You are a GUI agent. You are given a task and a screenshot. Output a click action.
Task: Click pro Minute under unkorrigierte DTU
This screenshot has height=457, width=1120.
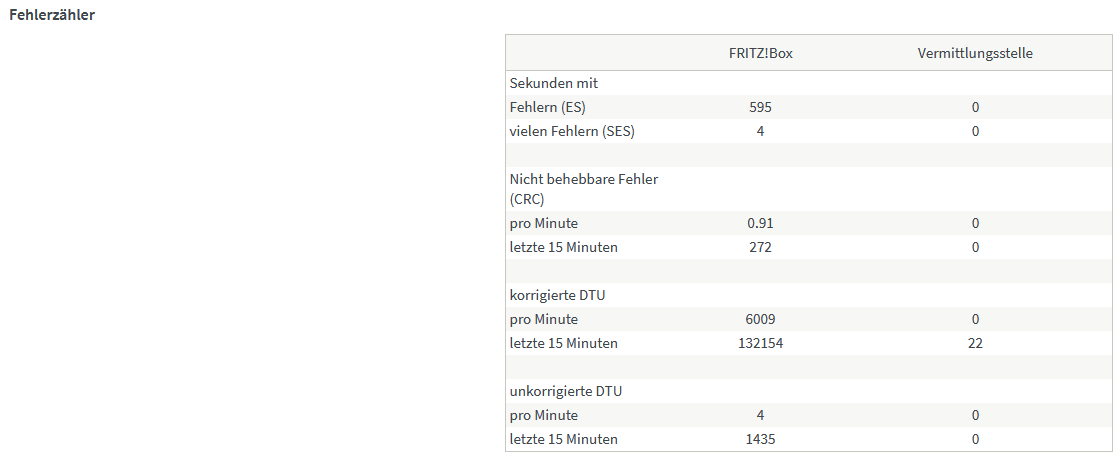coord(544,416)
